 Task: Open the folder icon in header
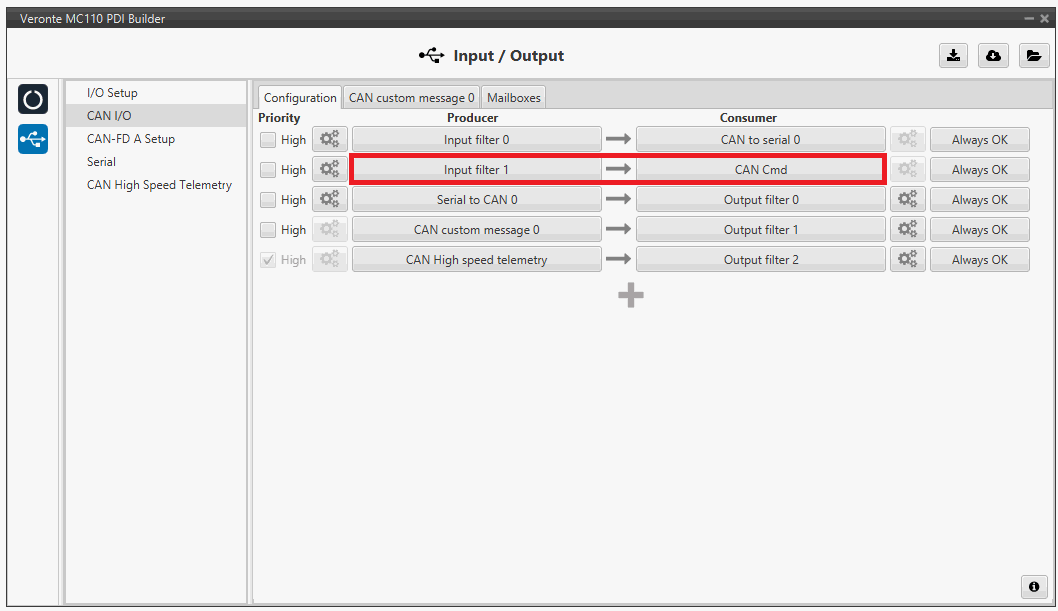coord(1033,56)
